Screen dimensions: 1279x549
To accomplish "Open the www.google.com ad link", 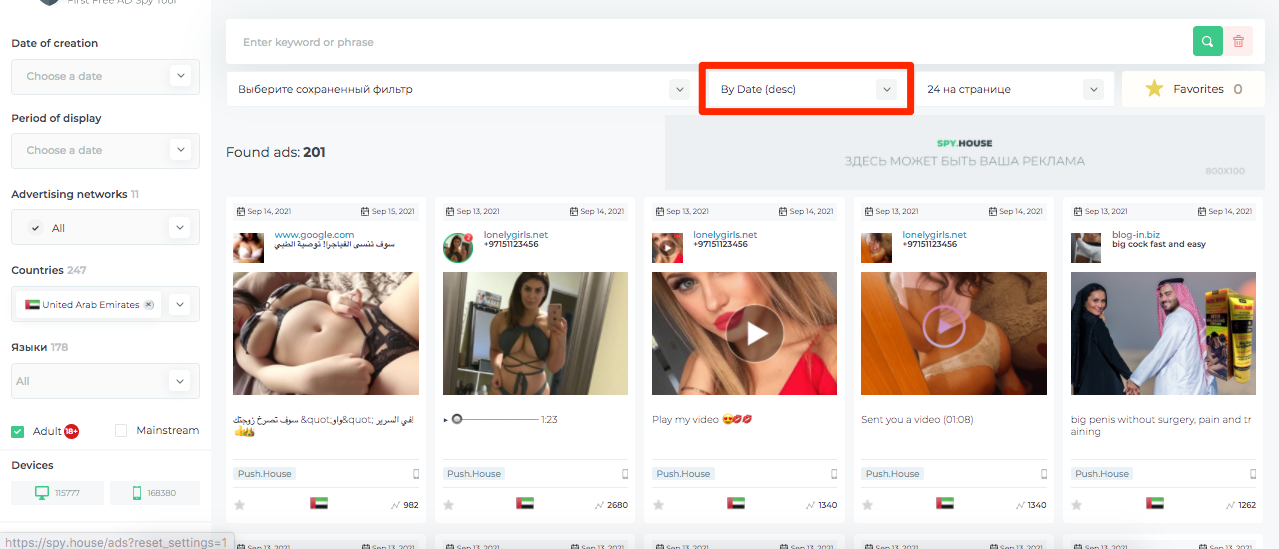I will [x=314, y=235].
